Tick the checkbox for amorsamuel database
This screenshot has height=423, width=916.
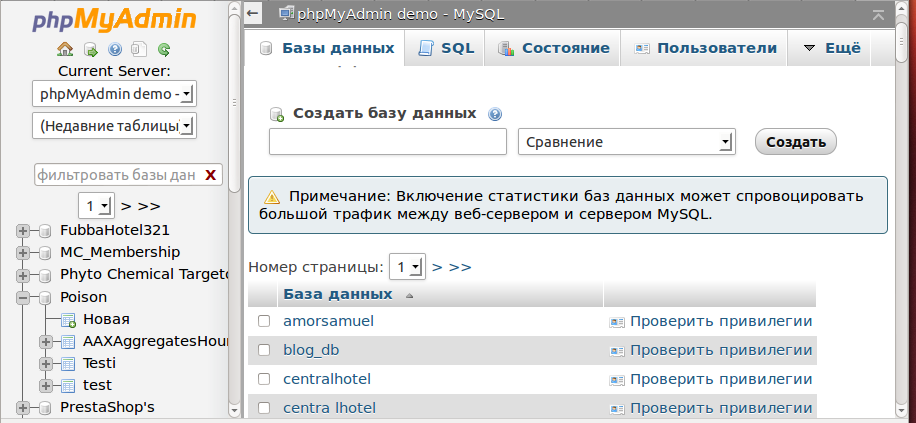coord(264,322)
